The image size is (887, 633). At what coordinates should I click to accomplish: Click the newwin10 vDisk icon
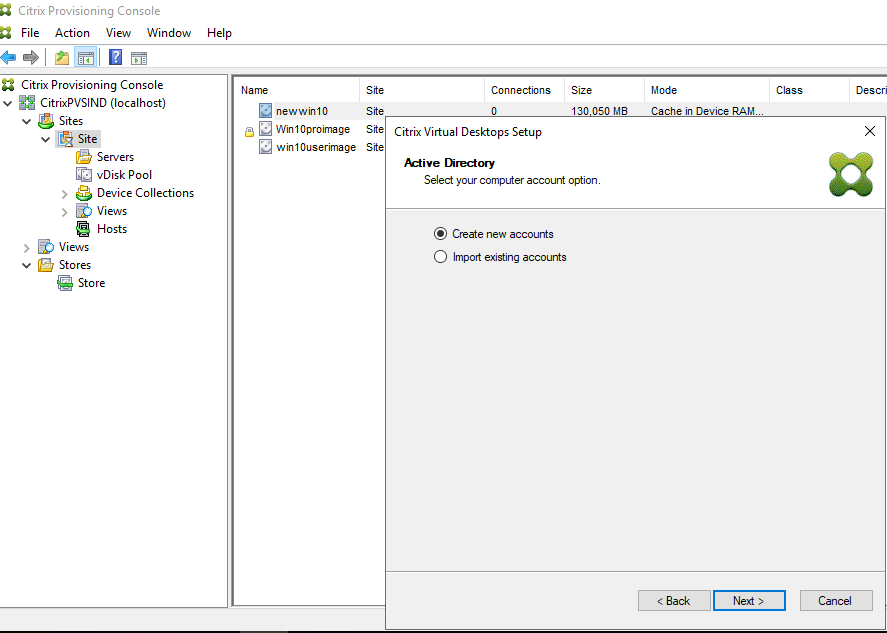point(265,111)
